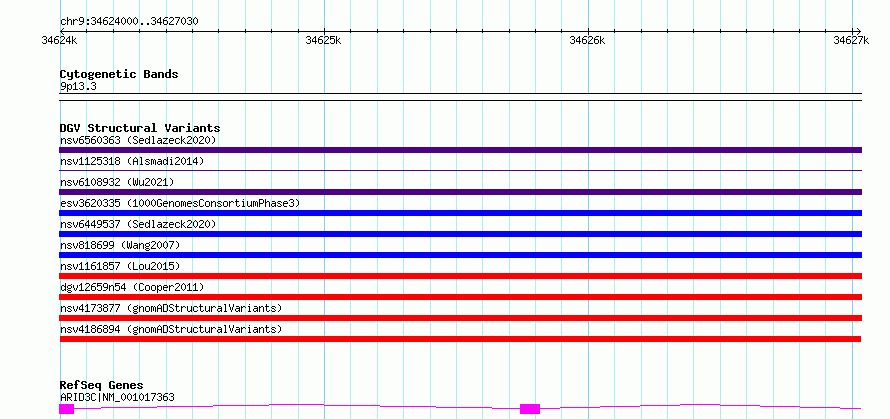Click the chr9:34624000..34627030 region label
Viewport: 890px width, 419px height.
point(129,22)
